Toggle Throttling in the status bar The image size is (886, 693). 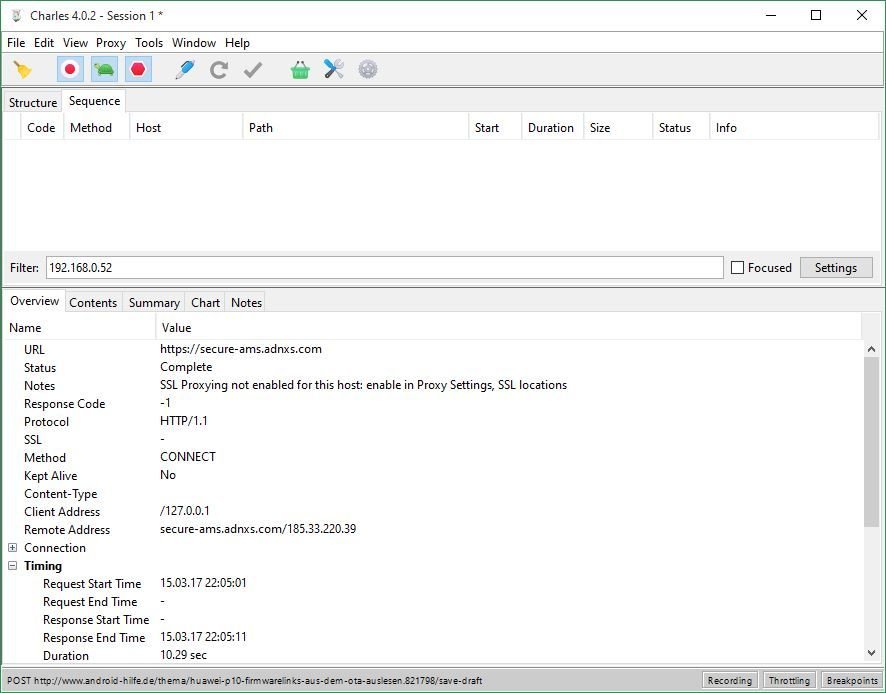[x=789, y=681]
